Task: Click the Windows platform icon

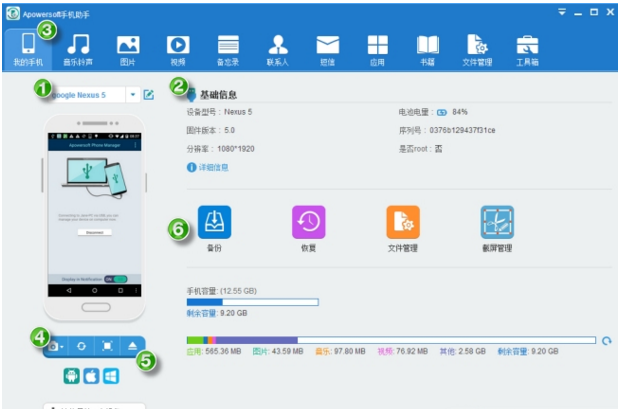Action: tap(111, 376)
